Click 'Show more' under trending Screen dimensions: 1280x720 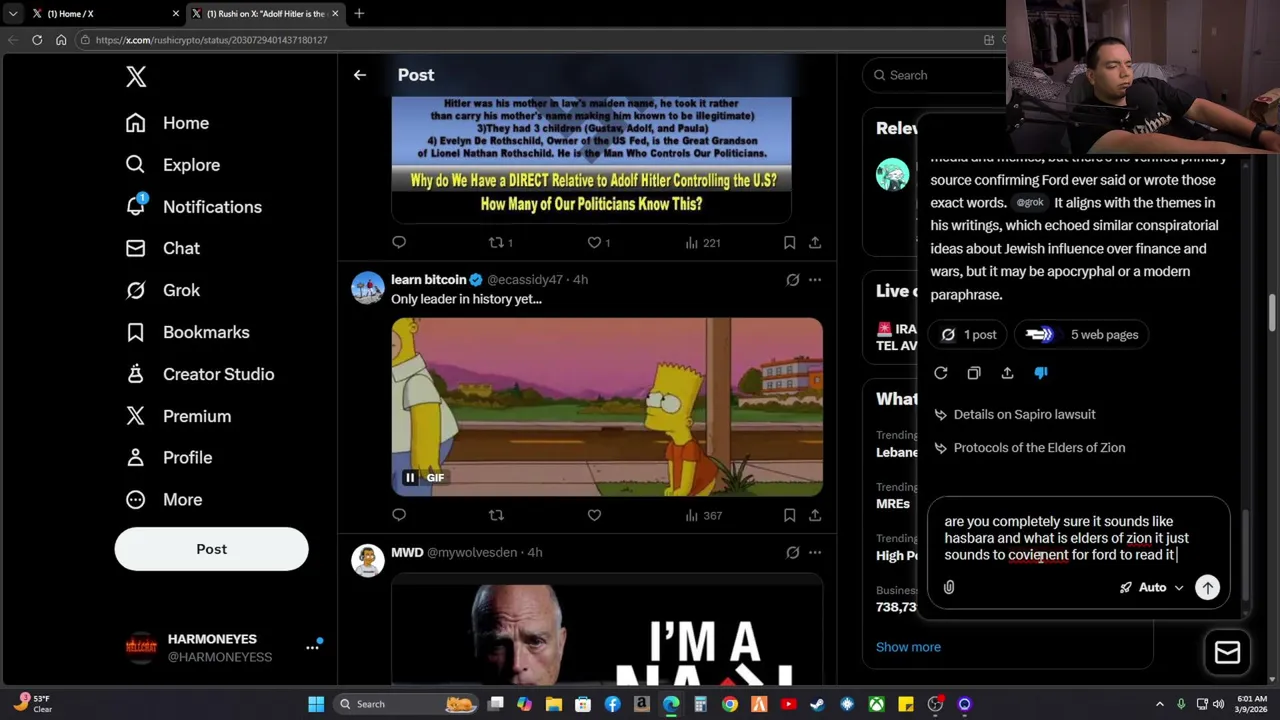(908, 647)
